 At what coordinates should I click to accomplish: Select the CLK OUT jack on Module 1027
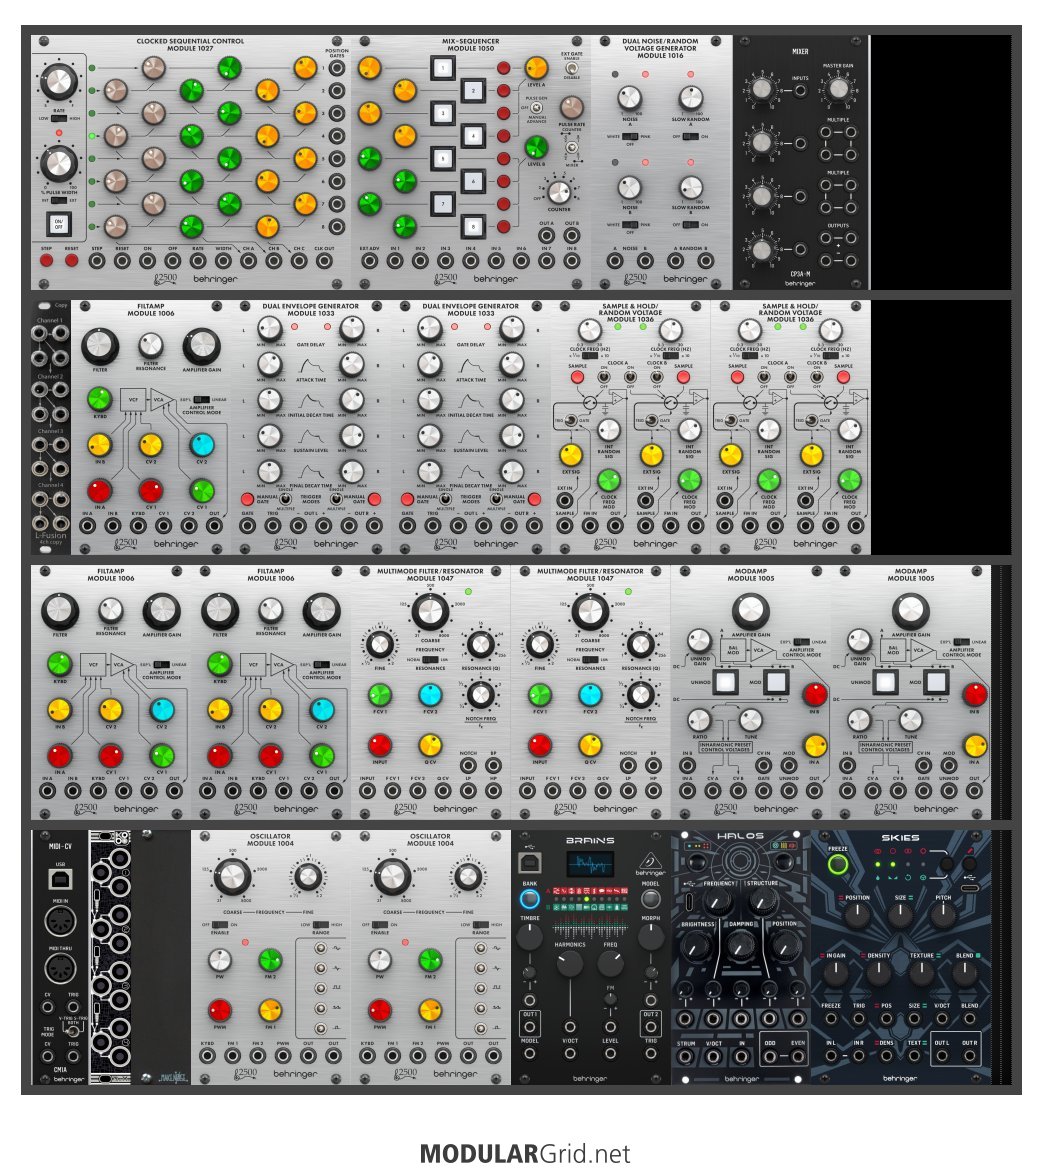tap(324, 261)
